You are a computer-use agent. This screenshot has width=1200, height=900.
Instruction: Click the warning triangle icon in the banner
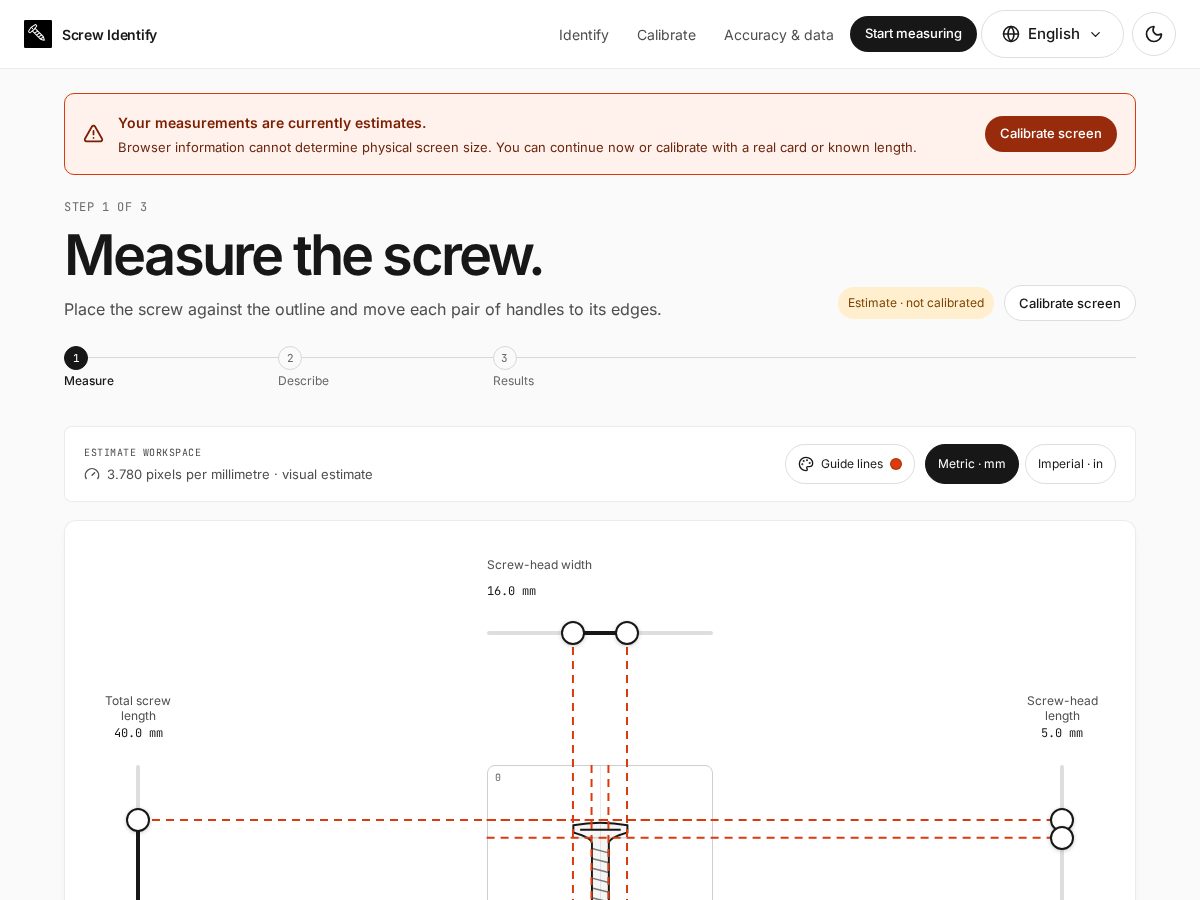[x=93, y=134]
